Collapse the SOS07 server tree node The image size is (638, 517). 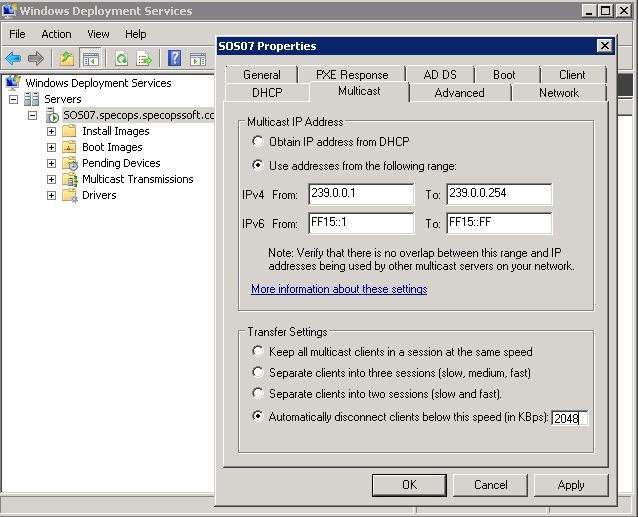pos(33,116)
